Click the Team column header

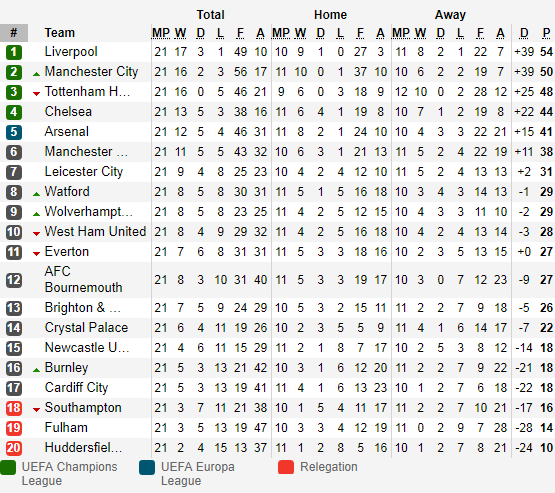60,33
